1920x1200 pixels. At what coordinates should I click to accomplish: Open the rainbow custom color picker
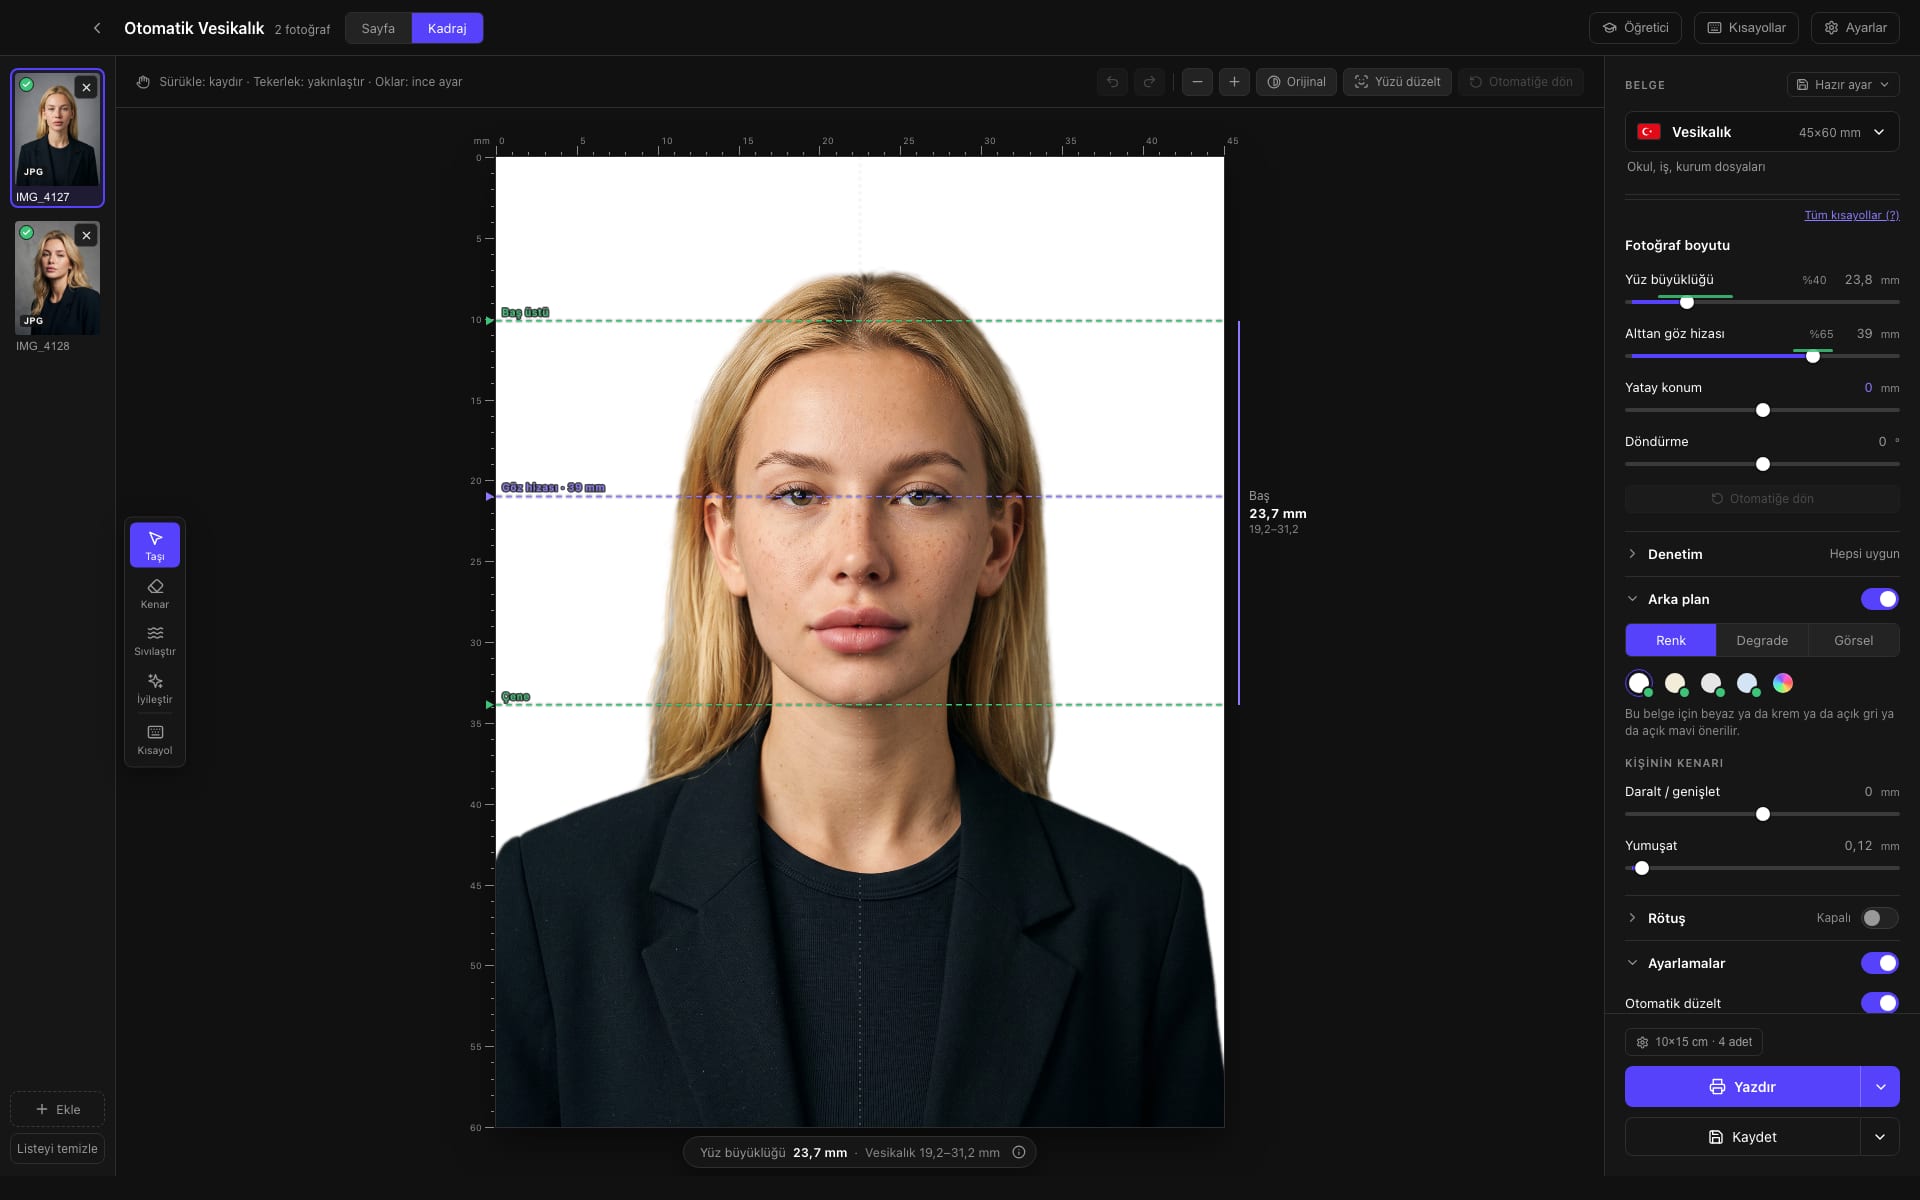(x=1783, y=683)
